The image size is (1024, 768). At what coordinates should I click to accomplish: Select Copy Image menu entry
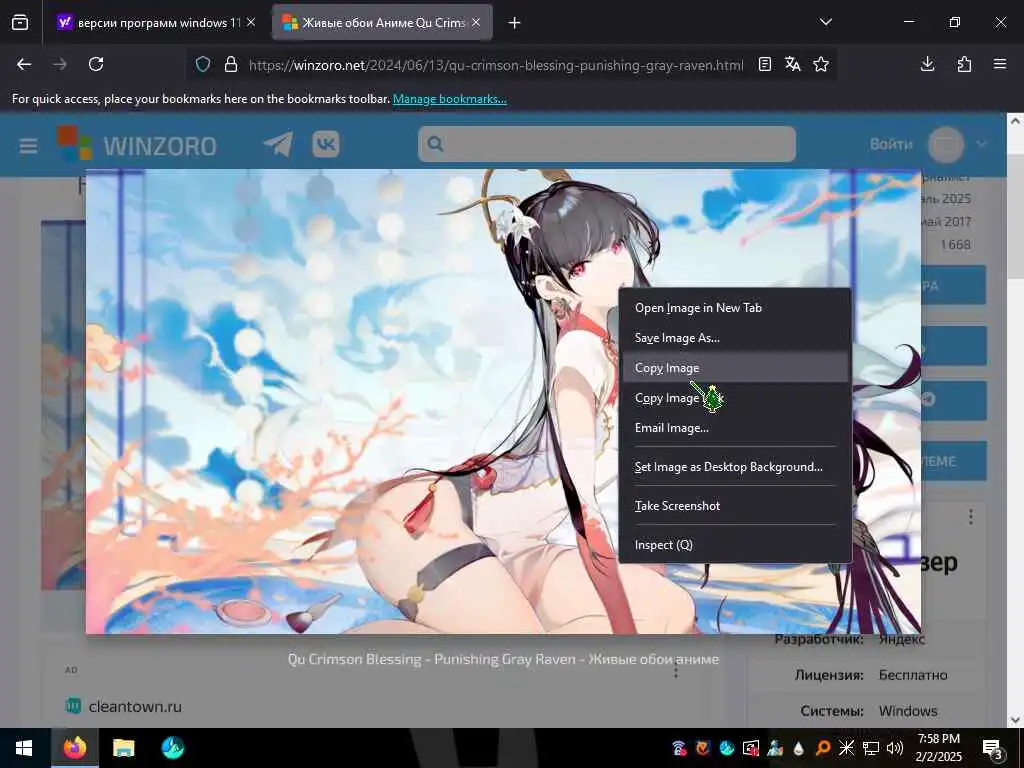click(x=735, y=368)
